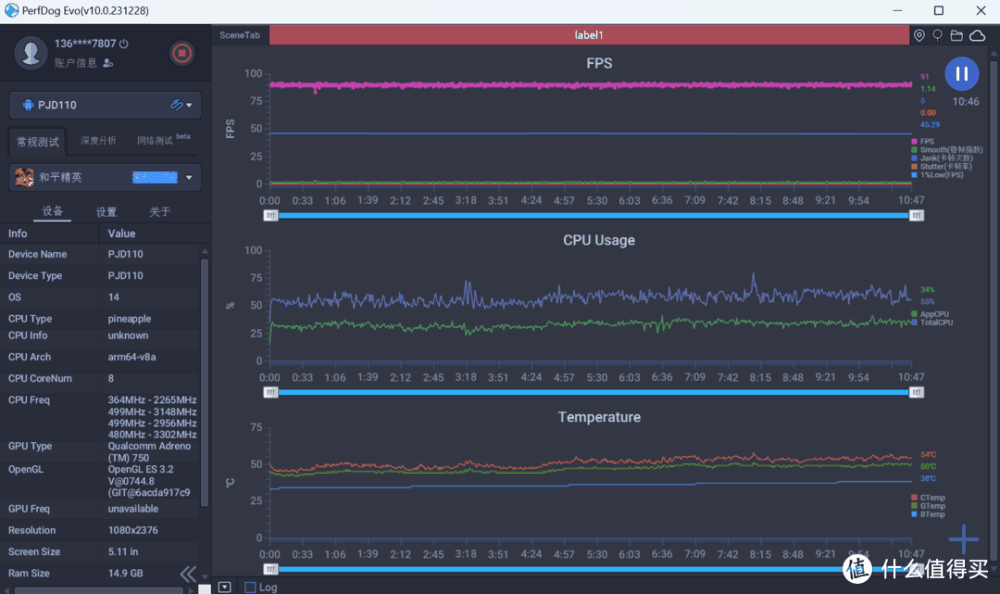Pause the performance test timer
Screen dimensions: 1000x594
tap(961, 73)
